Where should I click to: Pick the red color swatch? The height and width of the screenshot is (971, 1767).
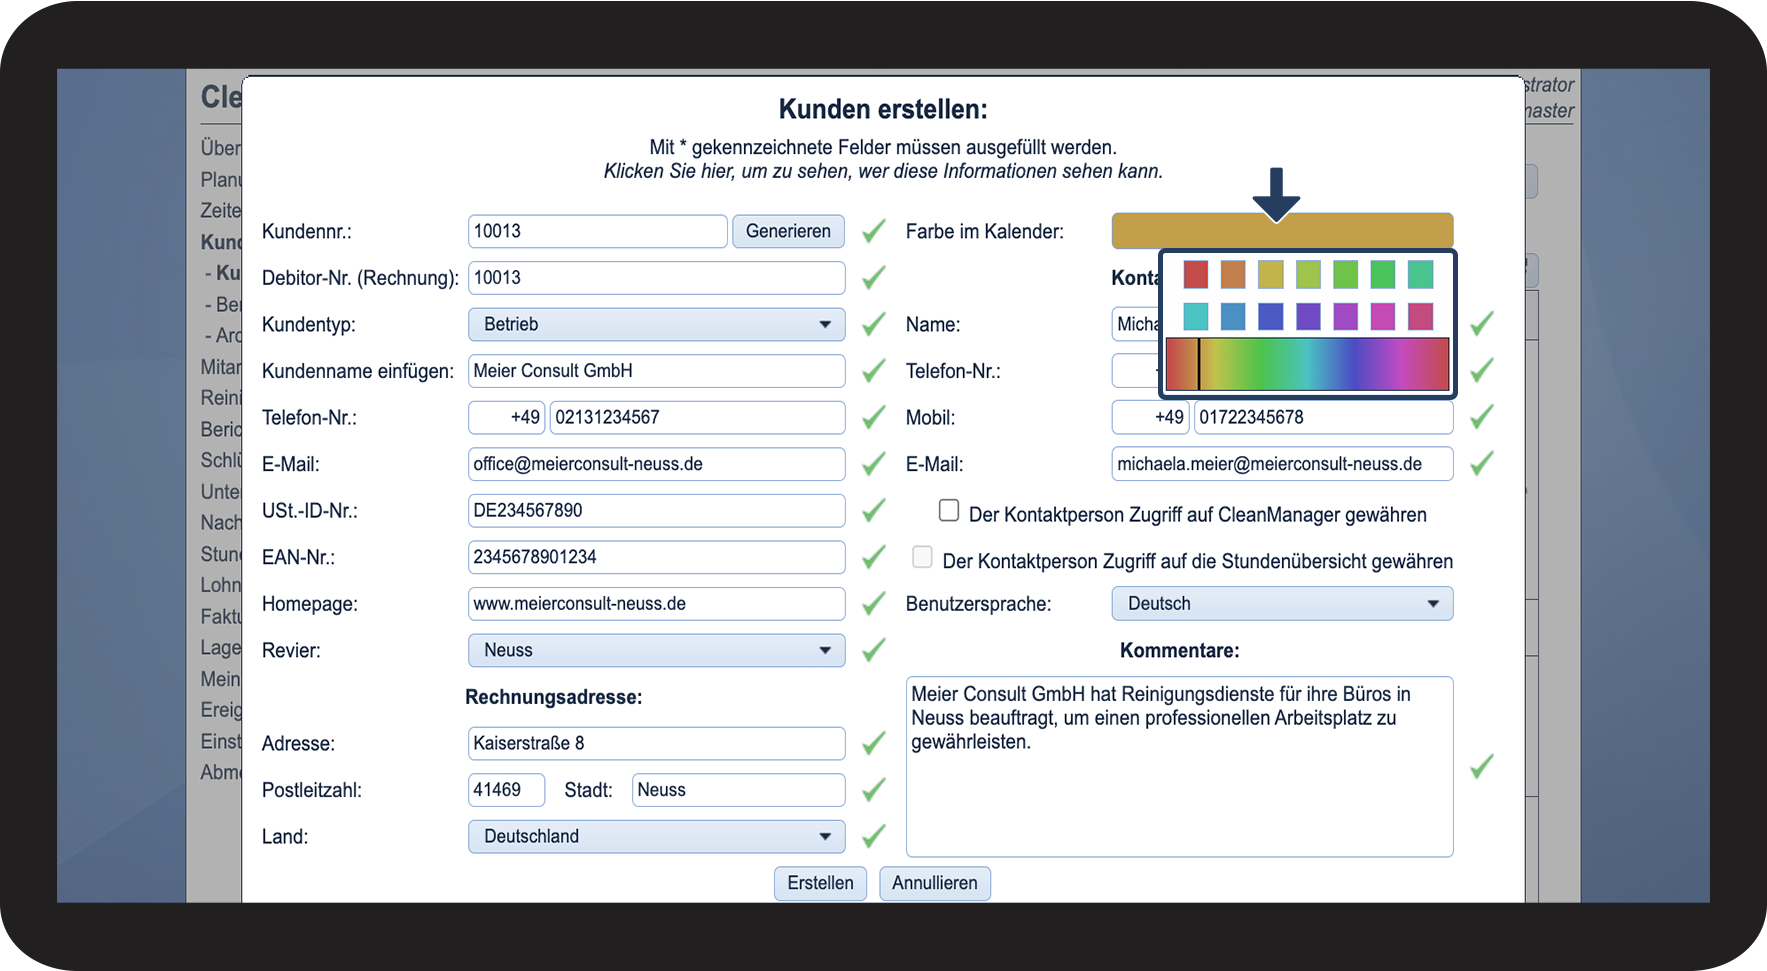point(1195,274)
